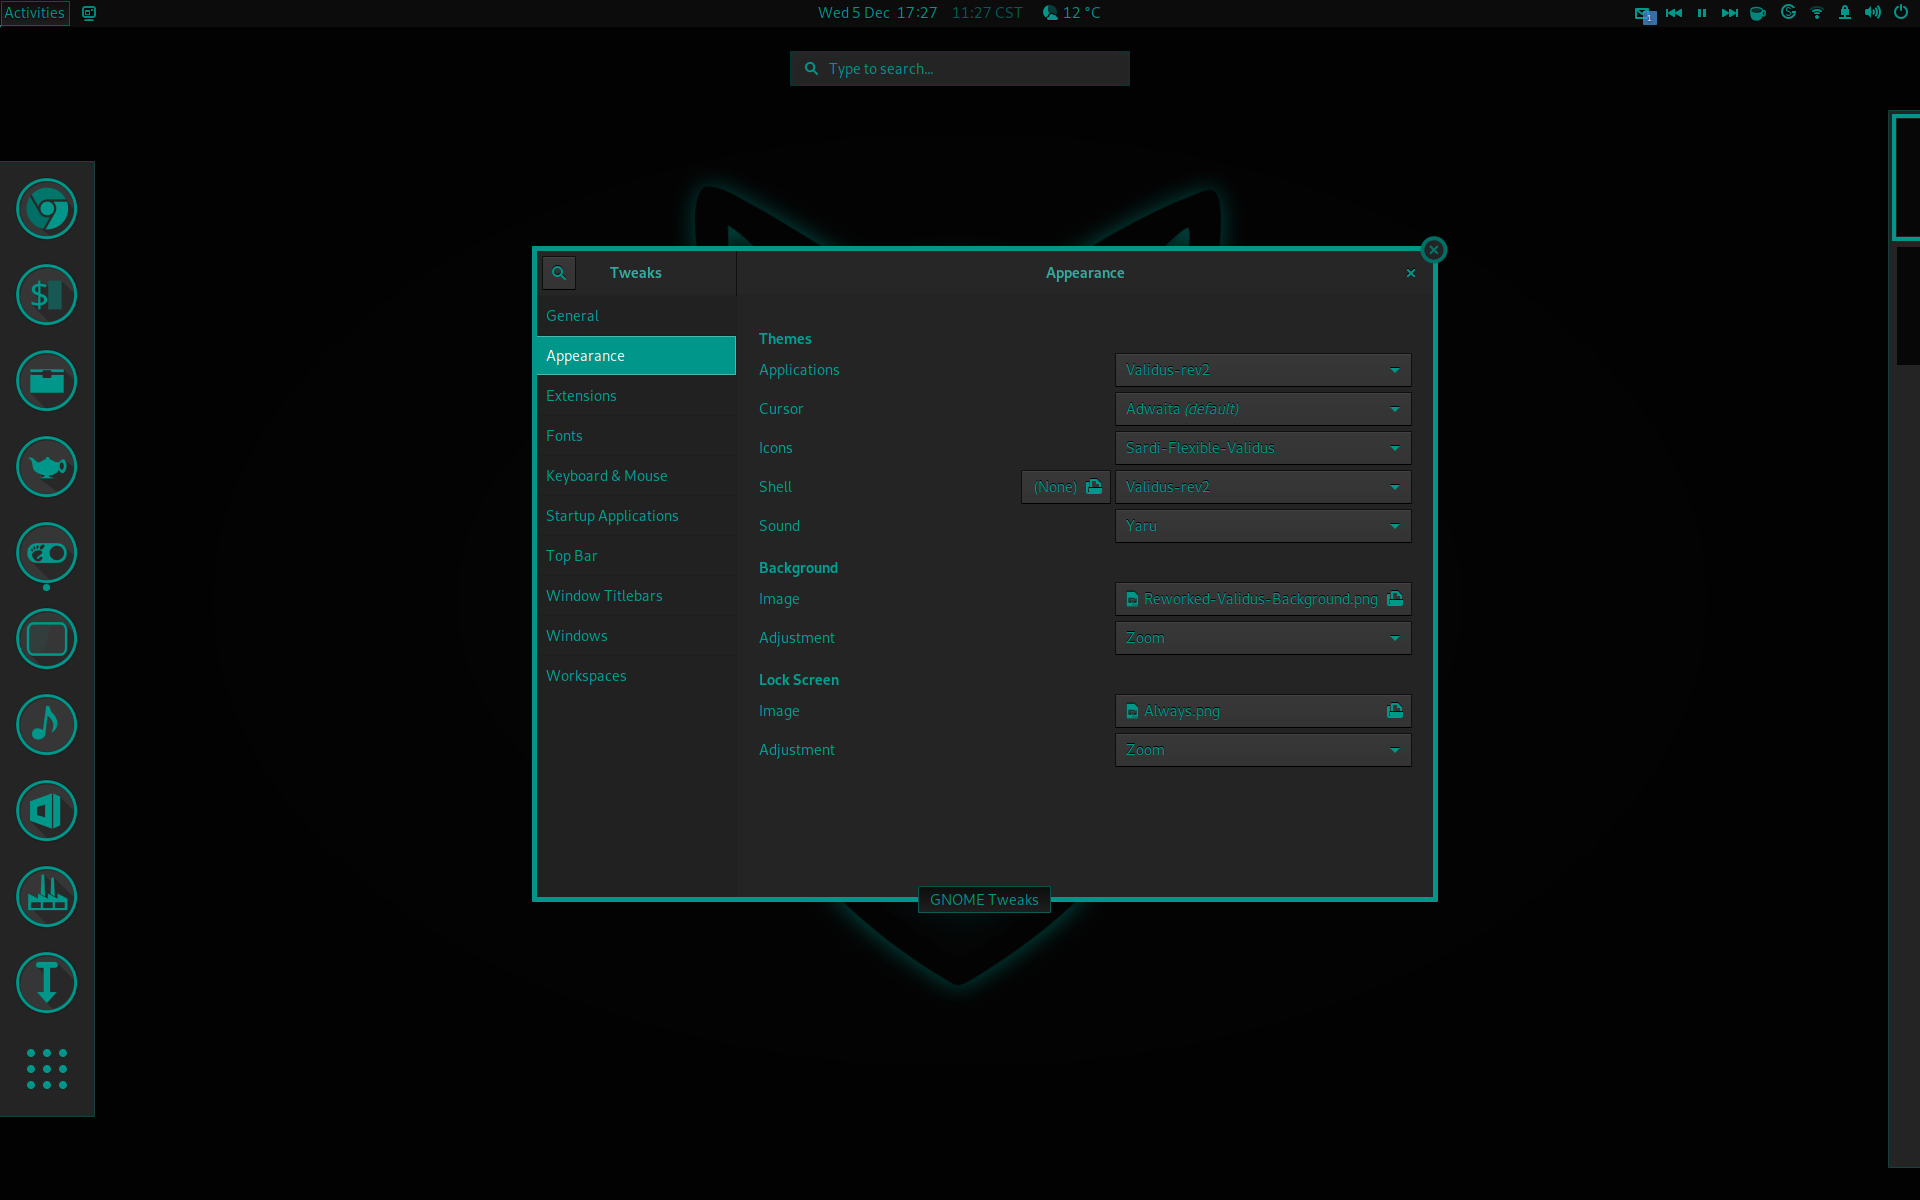Viewport: 1920px width, 1200px height.
Task: Close overview window with circled X
Action: 1434,250
